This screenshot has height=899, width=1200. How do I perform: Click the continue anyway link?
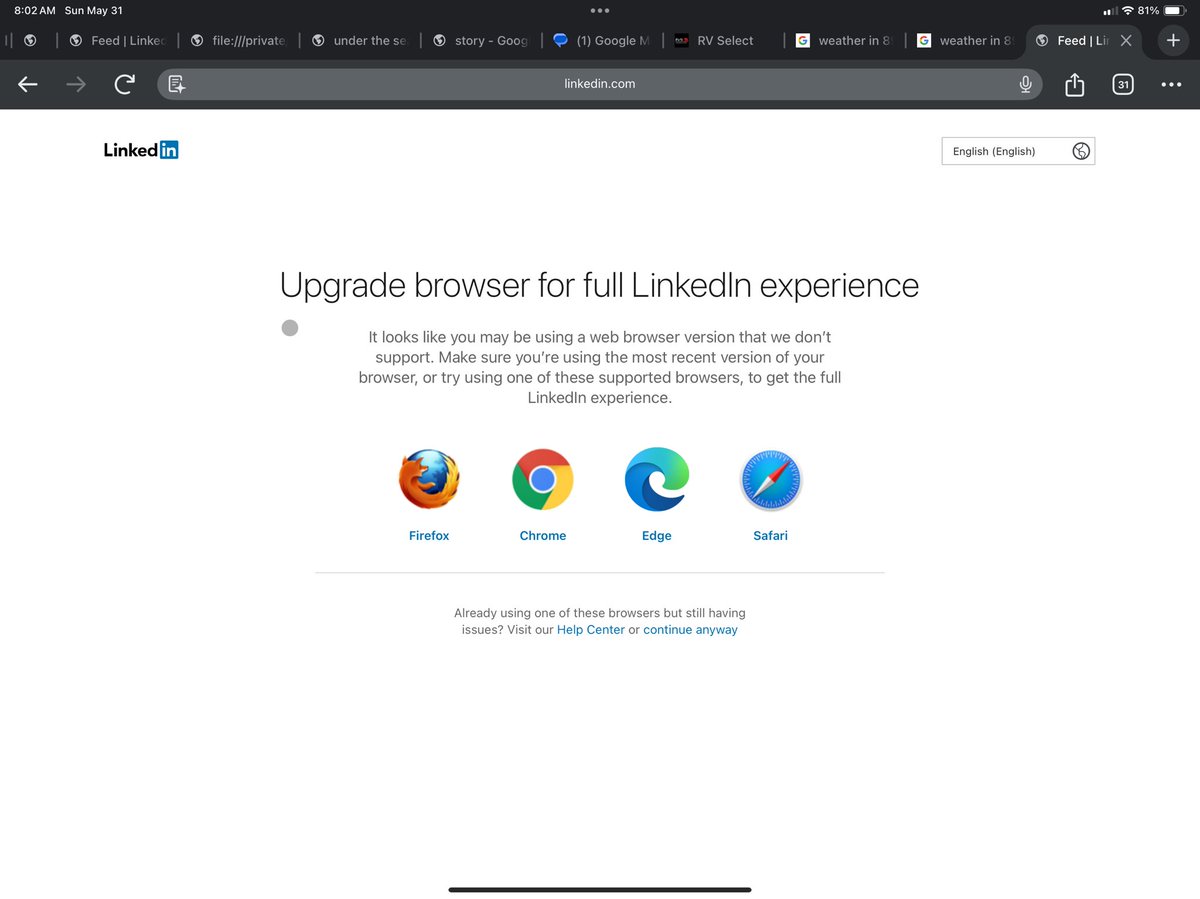click(x=690, y=630)
